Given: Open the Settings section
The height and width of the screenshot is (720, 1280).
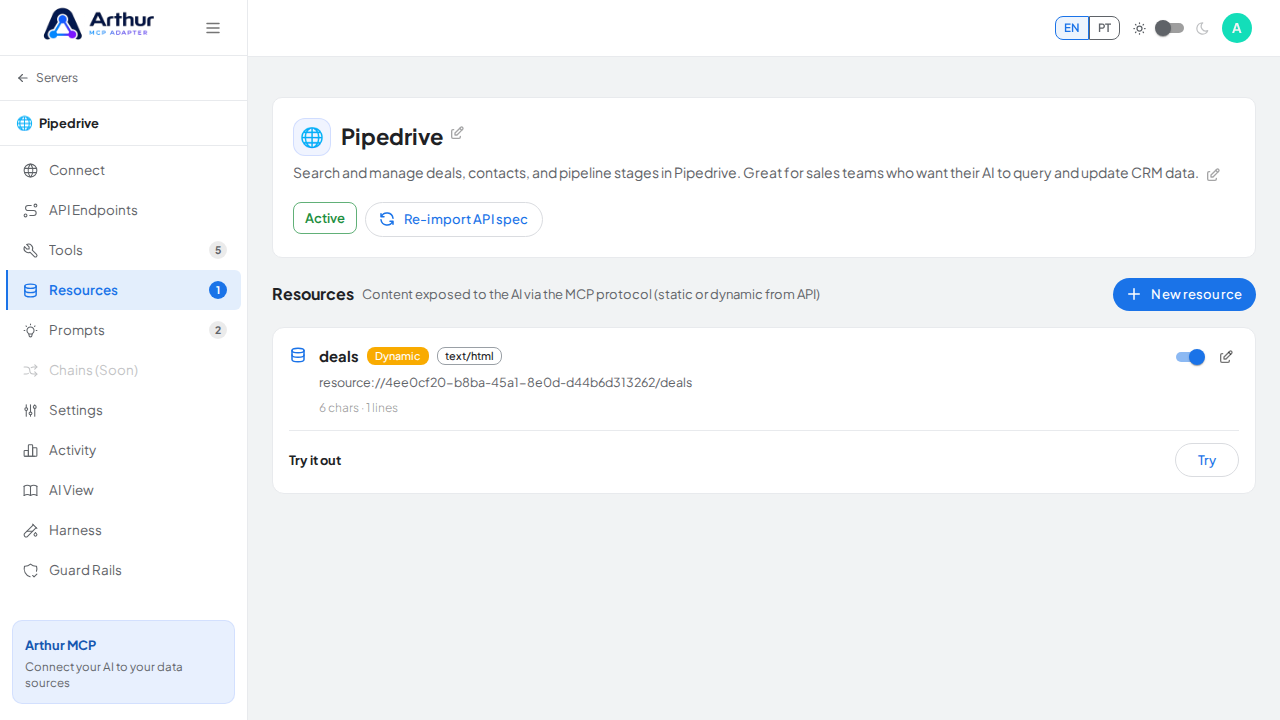Looking at the screenshot, I should point(124,410).
